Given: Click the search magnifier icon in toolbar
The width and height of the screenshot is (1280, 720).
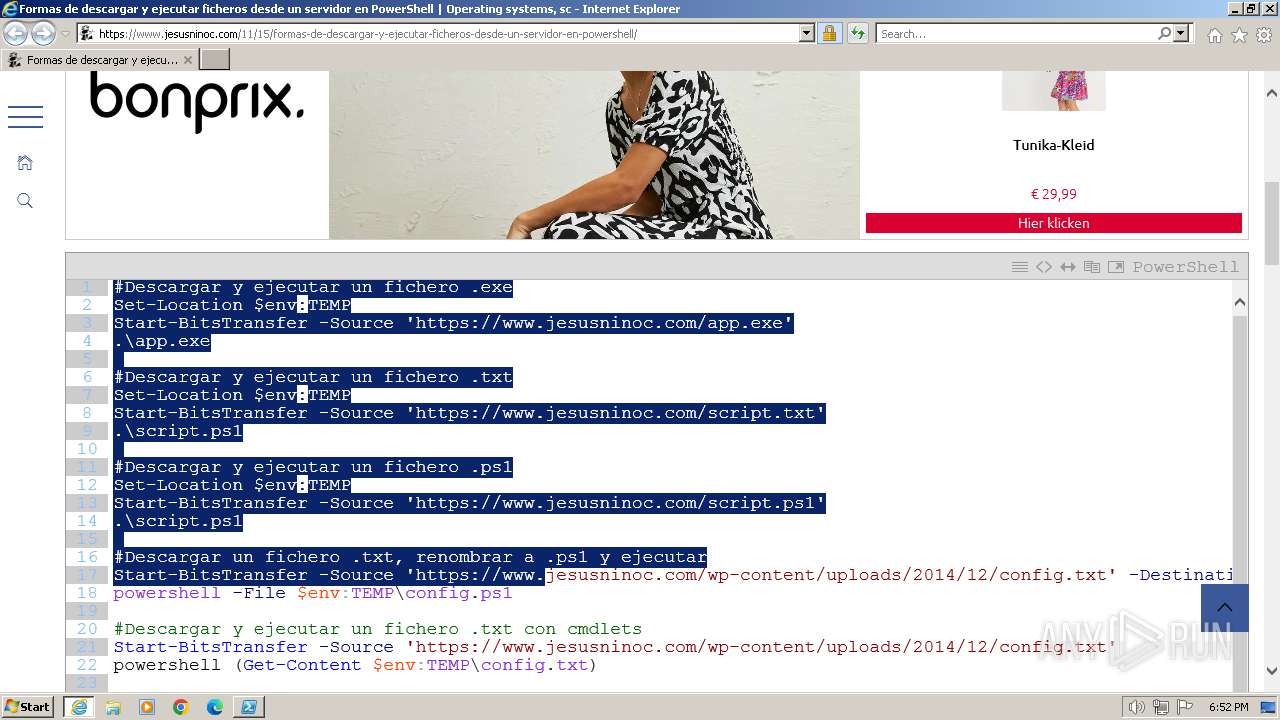Looking at the screenshot, I should pyautogui.click(x=1164, y=33).
